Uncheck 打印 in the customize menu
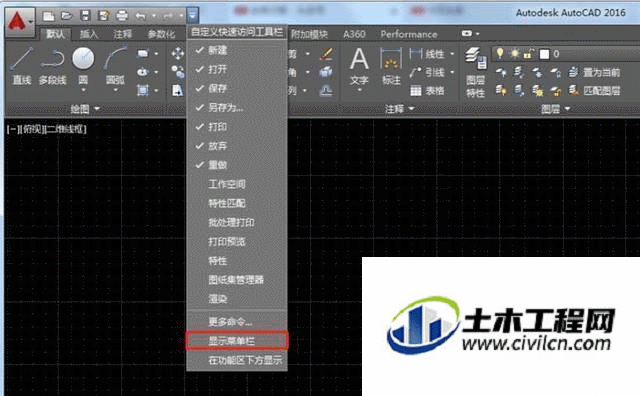The image size is (640, 396). [x=237, y=127]
